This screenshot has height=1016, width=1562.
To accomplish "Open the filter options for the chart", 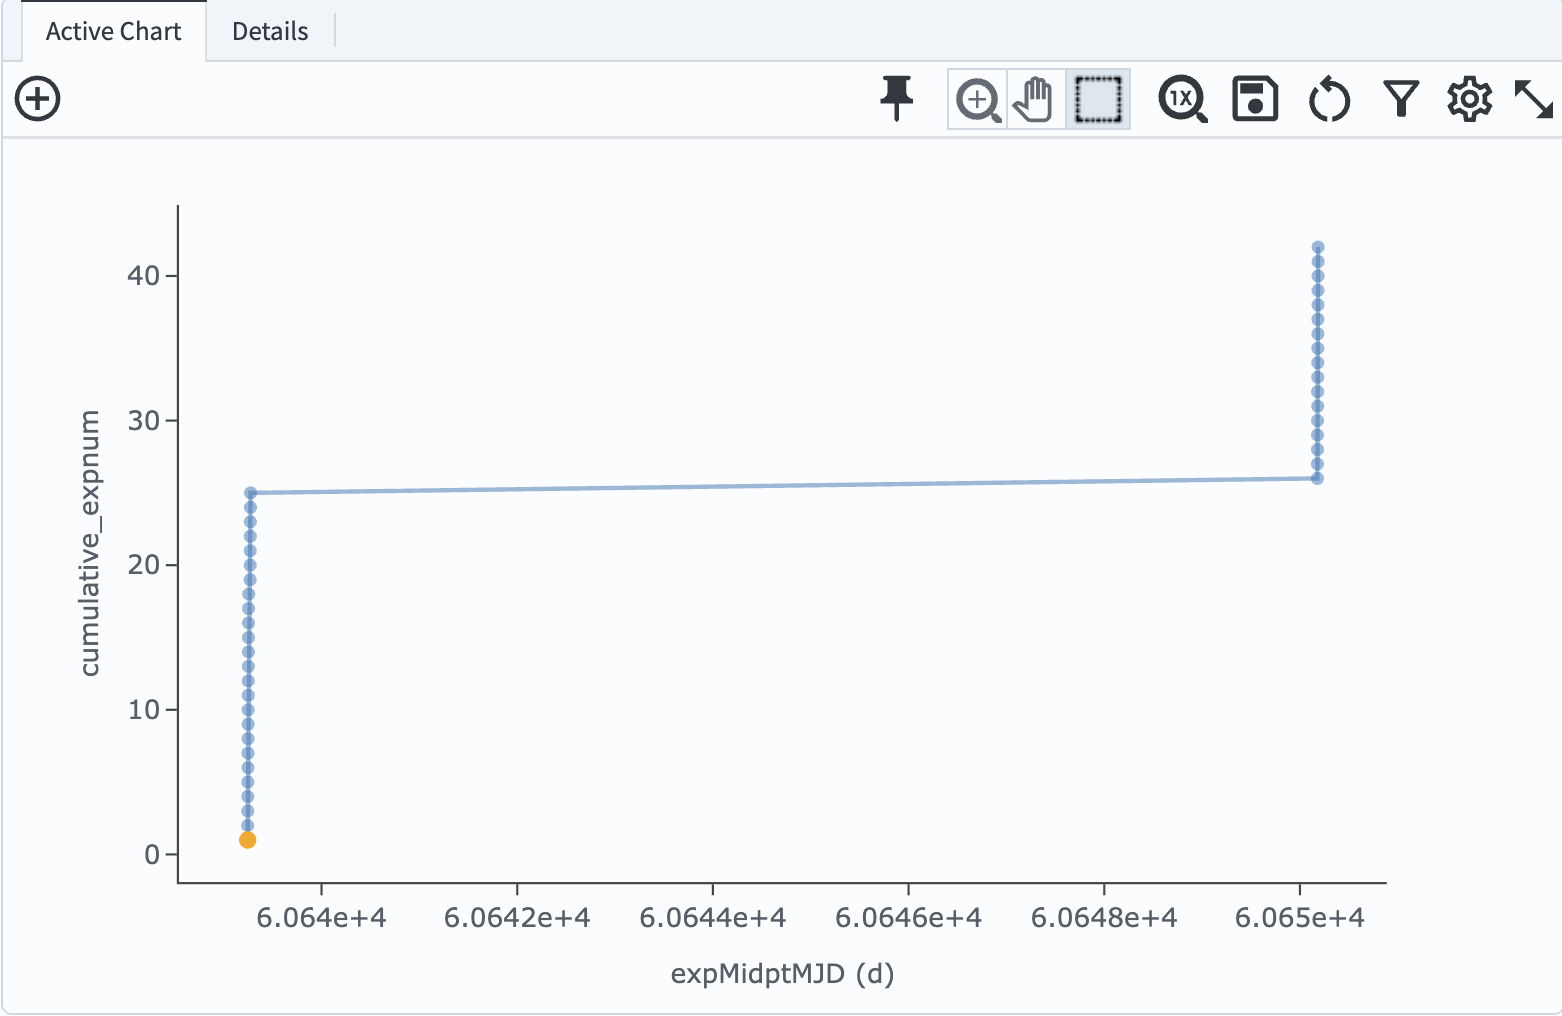I will coord(1400,99).
